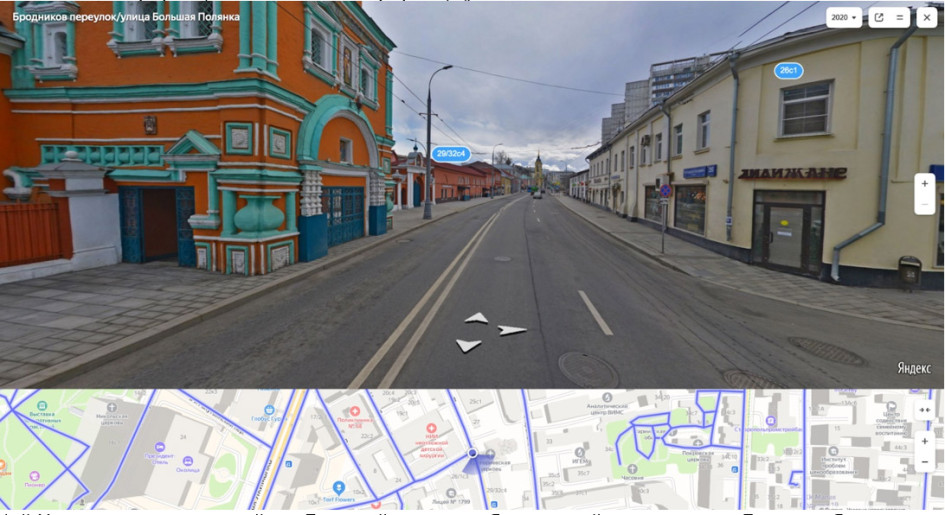The image size is (945, 515).
Task: Collapse the mini map with arrows button
Action: pyautogui.click(x=925, y=410)
